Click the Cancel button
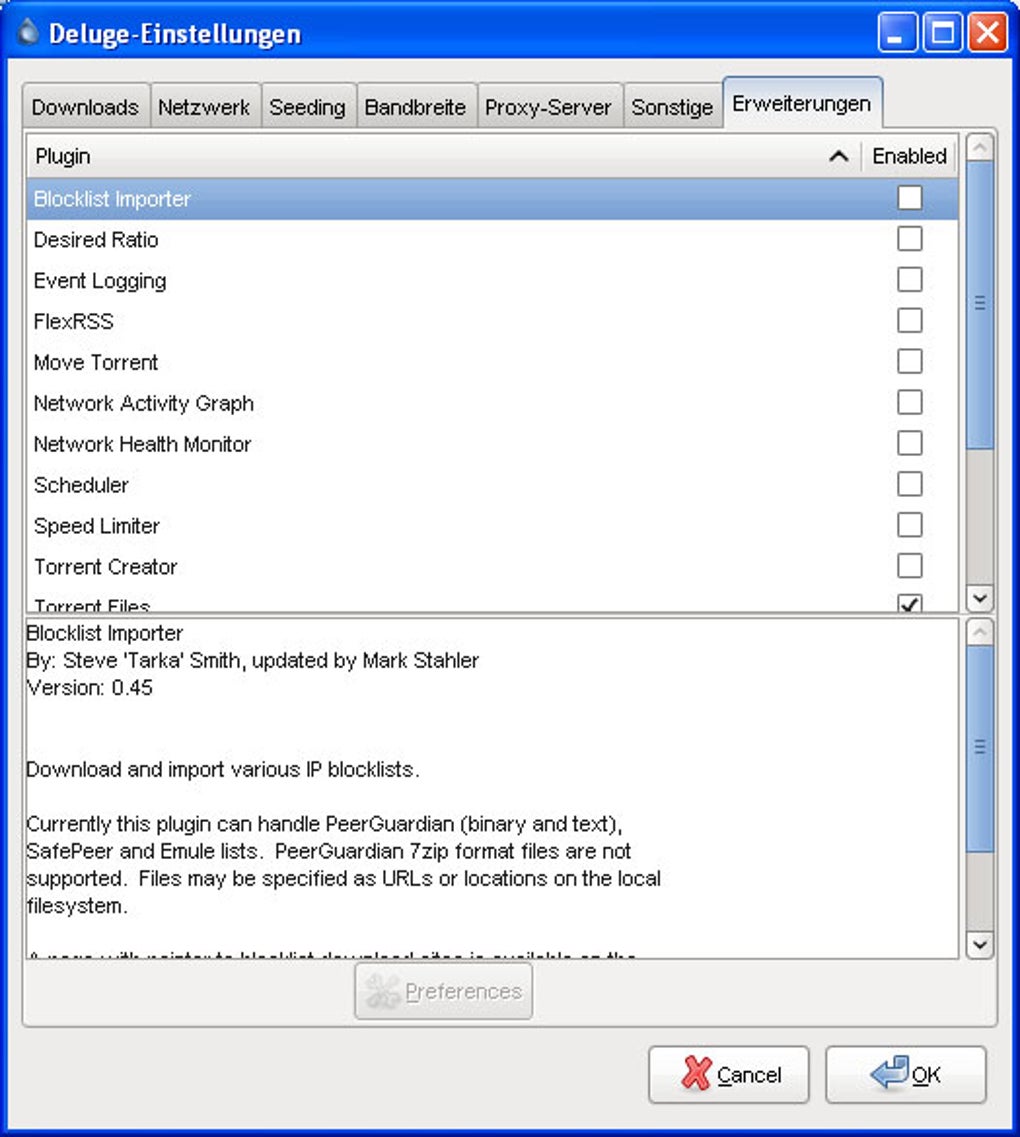1020x1137 pixels. click(729, 1075)
